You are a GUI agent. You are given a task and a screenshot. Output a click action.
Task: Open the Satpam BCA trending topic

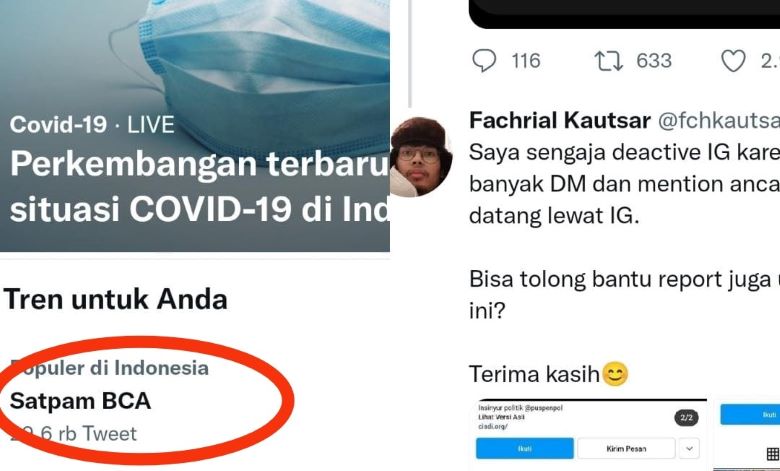[81, 401]
